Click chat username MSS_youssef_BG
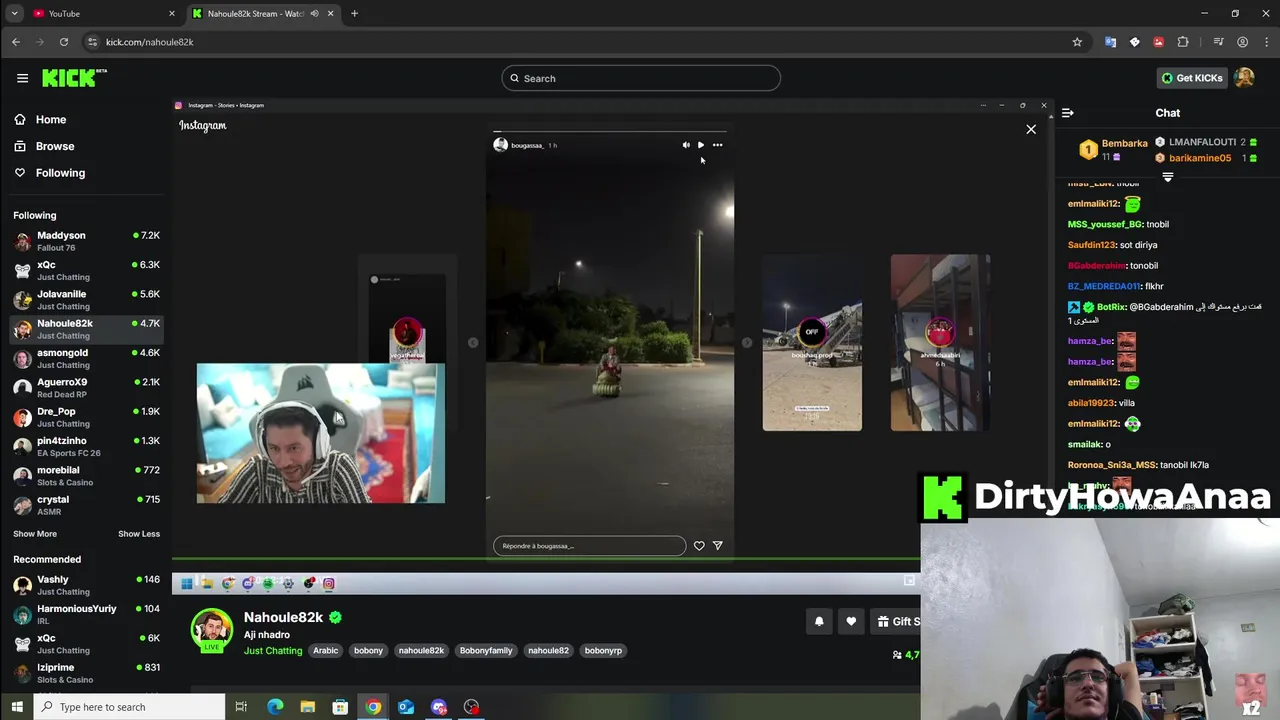This screenshot has height=720, width=1280. tap(1105, 224)
